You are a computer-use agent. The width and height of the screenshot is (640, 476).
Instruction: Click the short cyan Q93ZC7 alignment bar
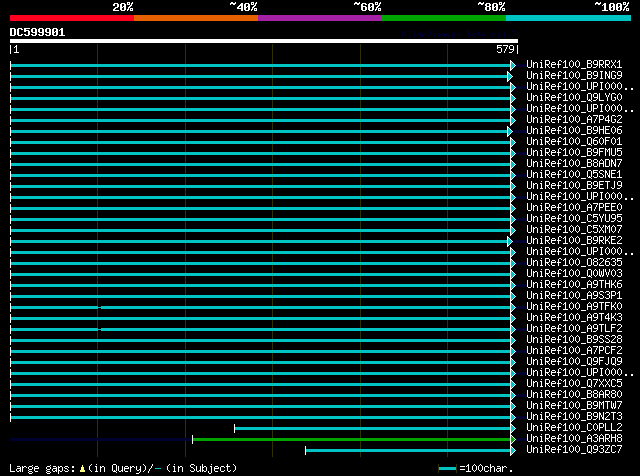point(408,451)
